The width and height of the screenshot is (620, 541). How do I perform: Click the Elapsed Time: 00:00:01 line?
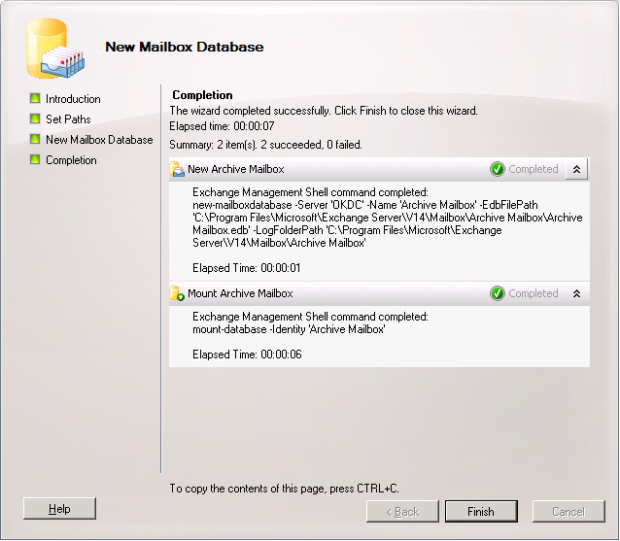point(246,268)
